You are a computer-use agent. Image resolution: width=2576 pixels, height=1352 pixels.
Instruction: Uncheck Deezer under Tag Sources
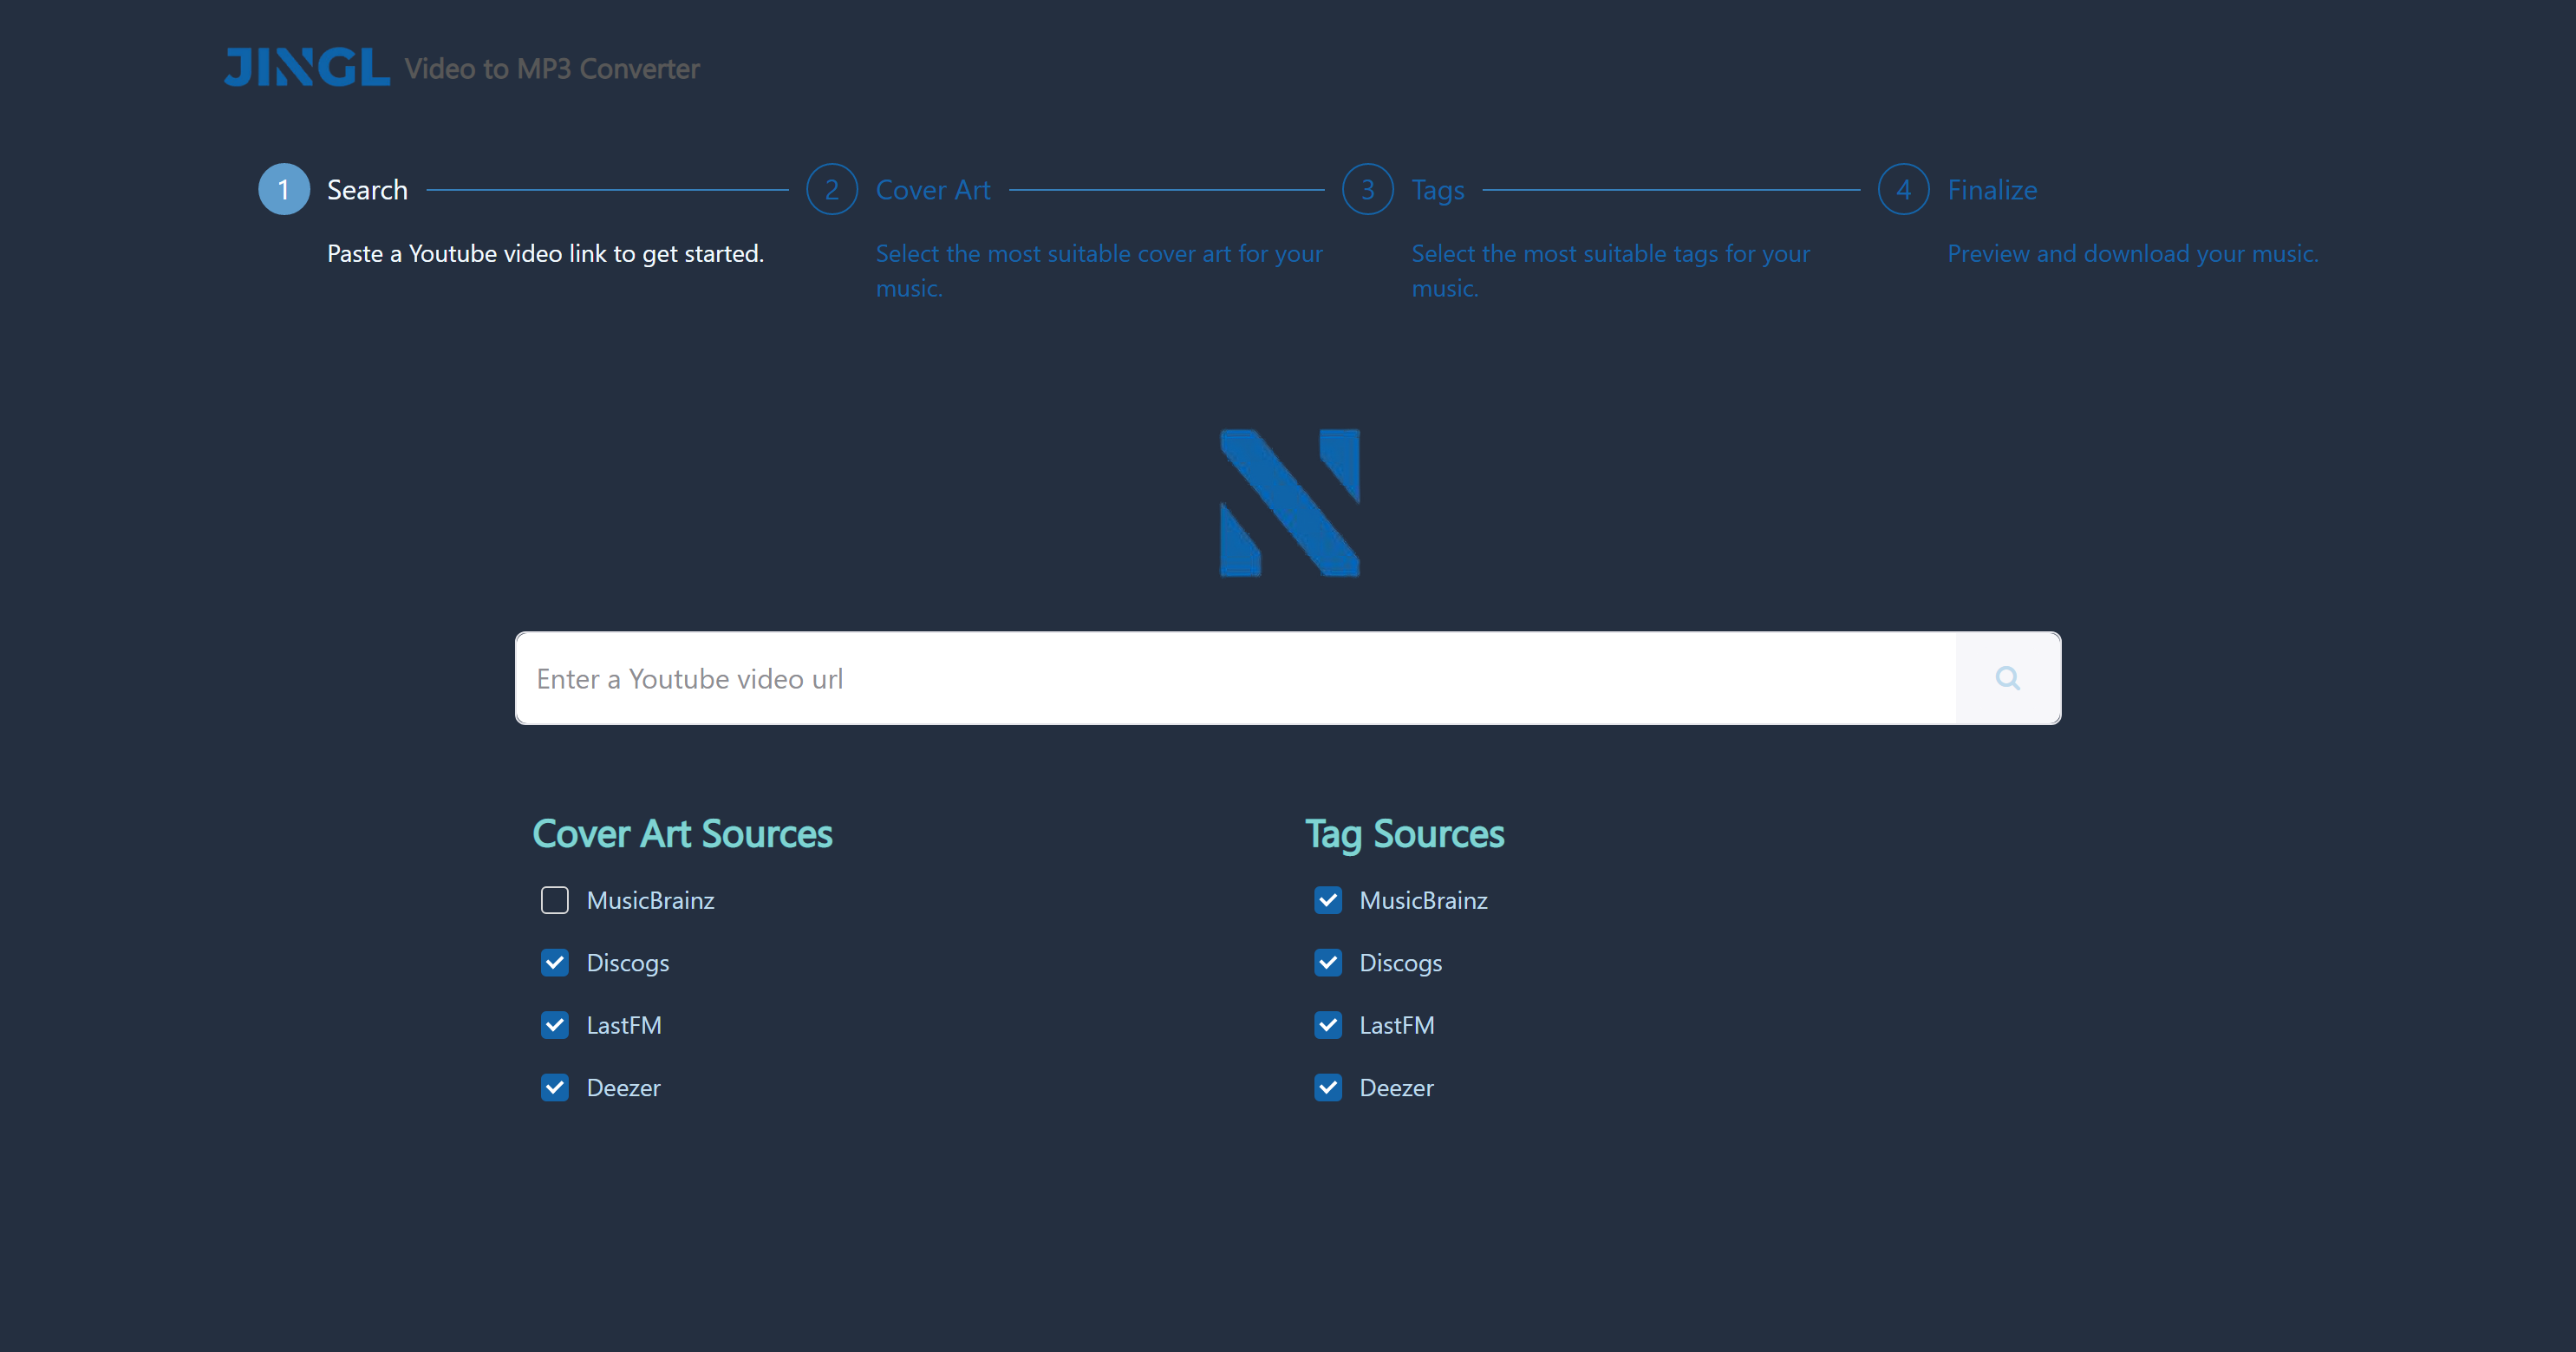click(1328, 1087)
